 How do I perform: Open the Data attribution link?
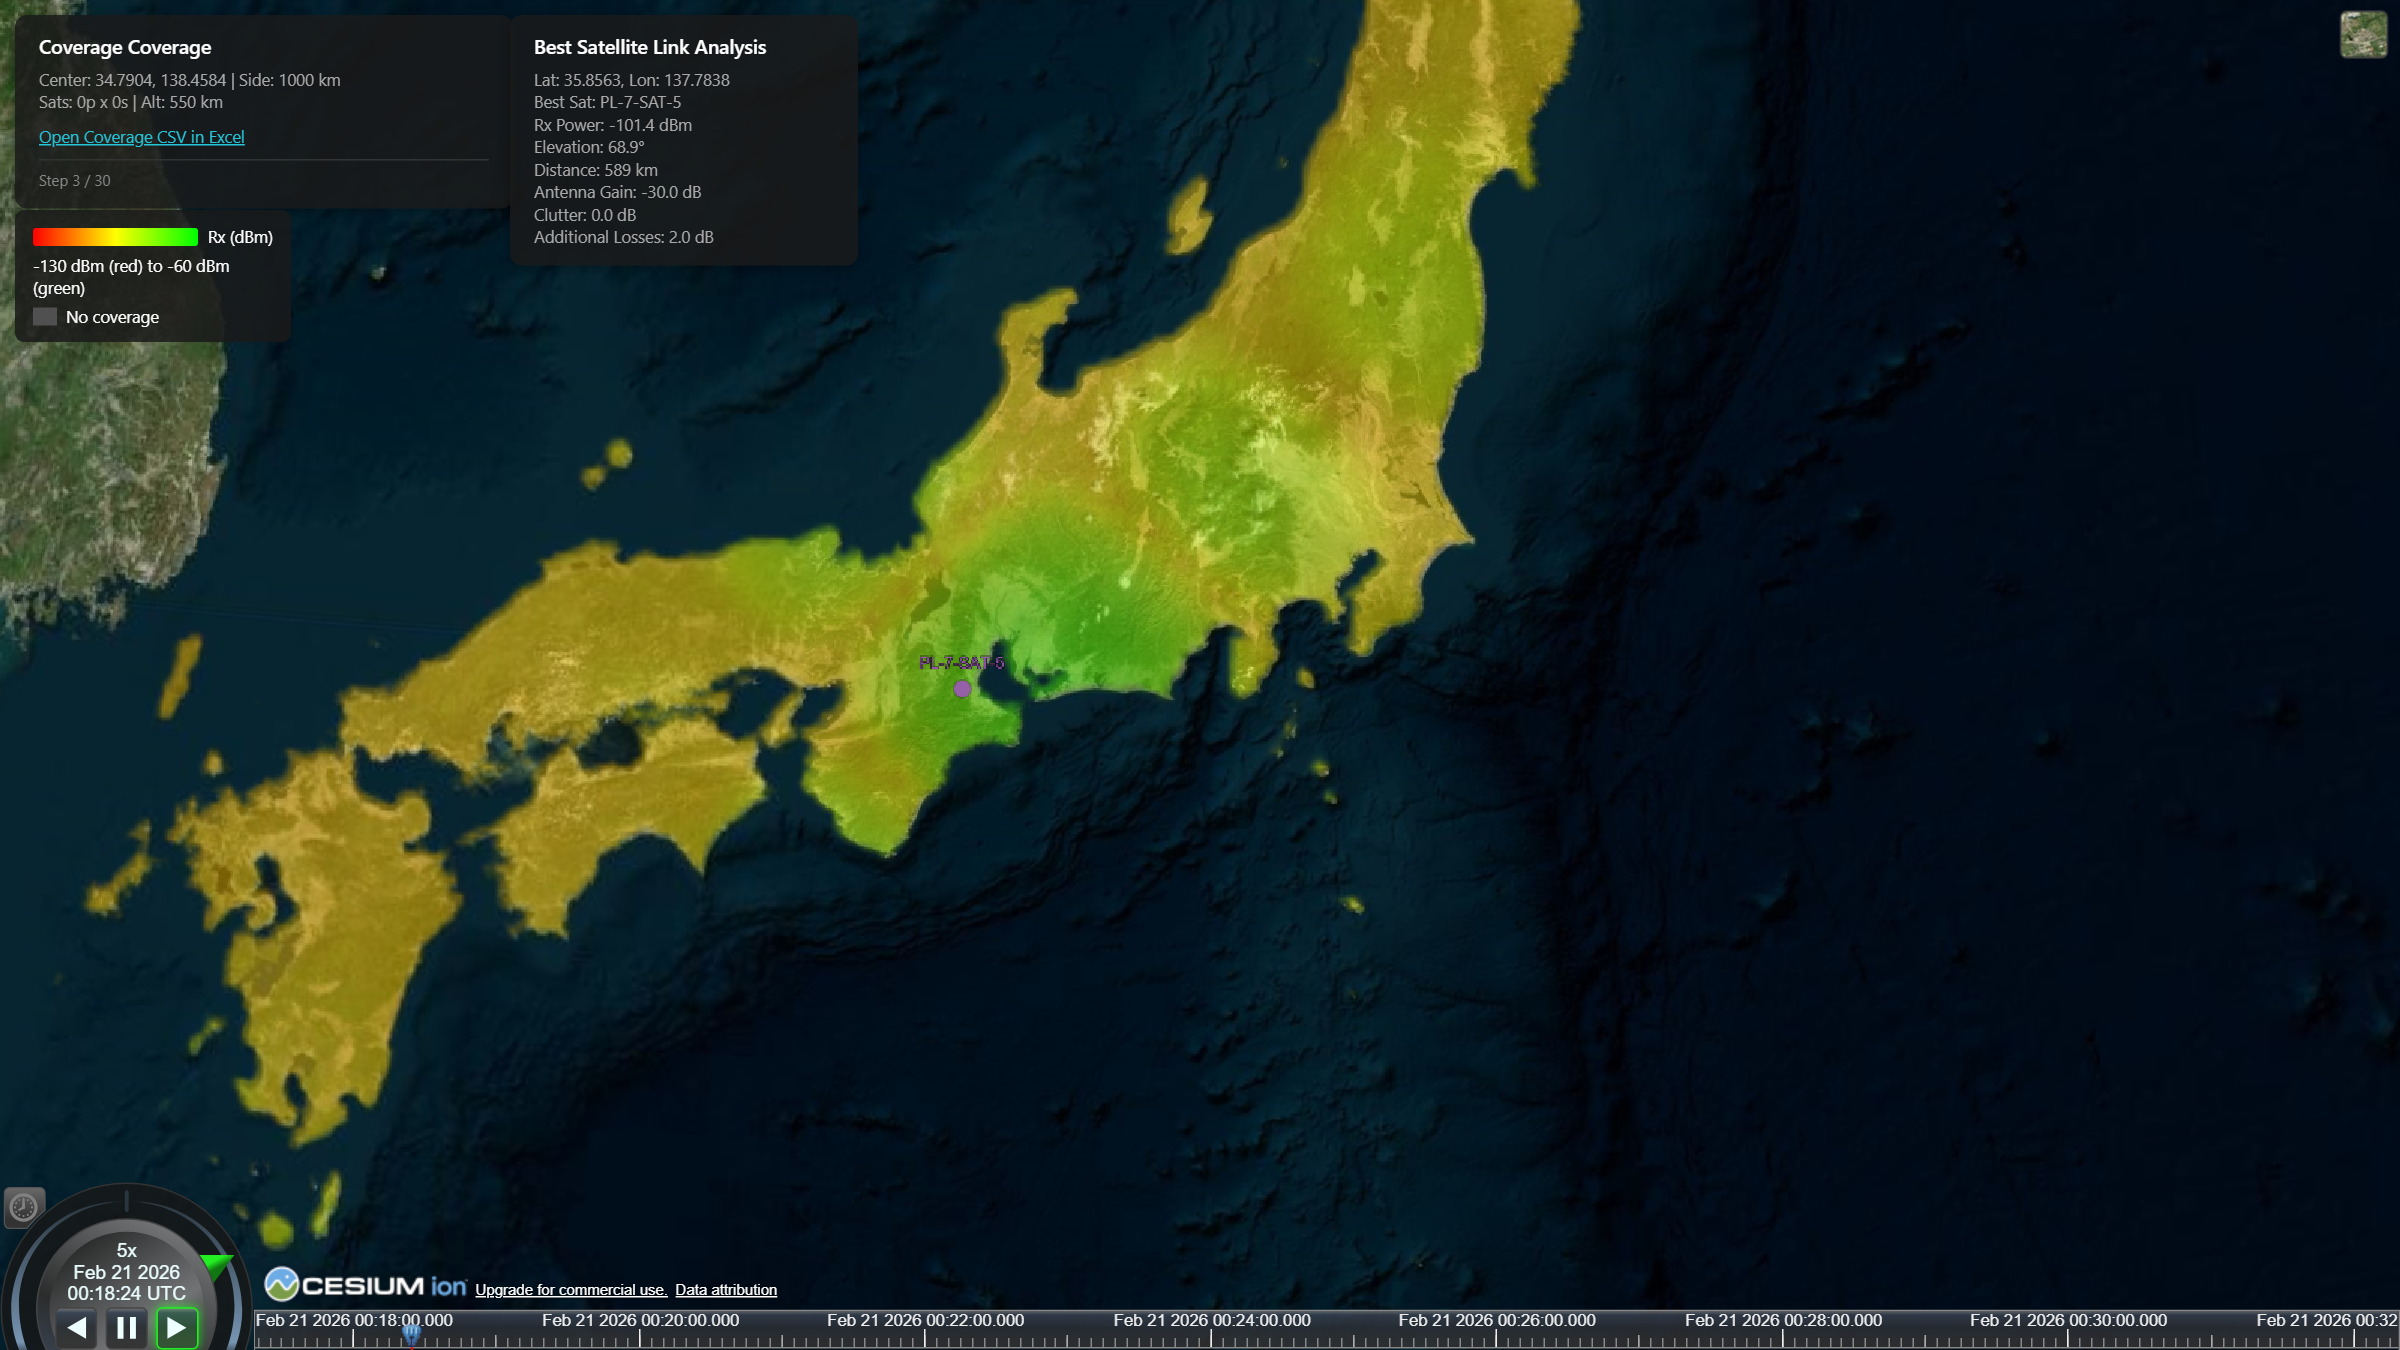tap(725, 1290)
